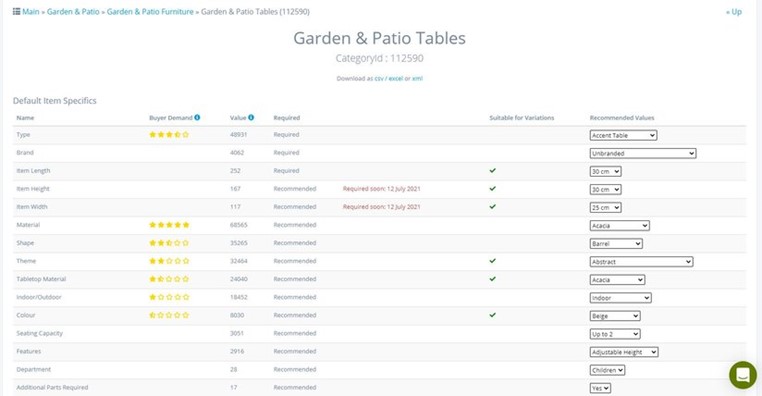Click the Up link at top right
The width and height of the screenshot is (762, 396).
[x=734, y=12]
